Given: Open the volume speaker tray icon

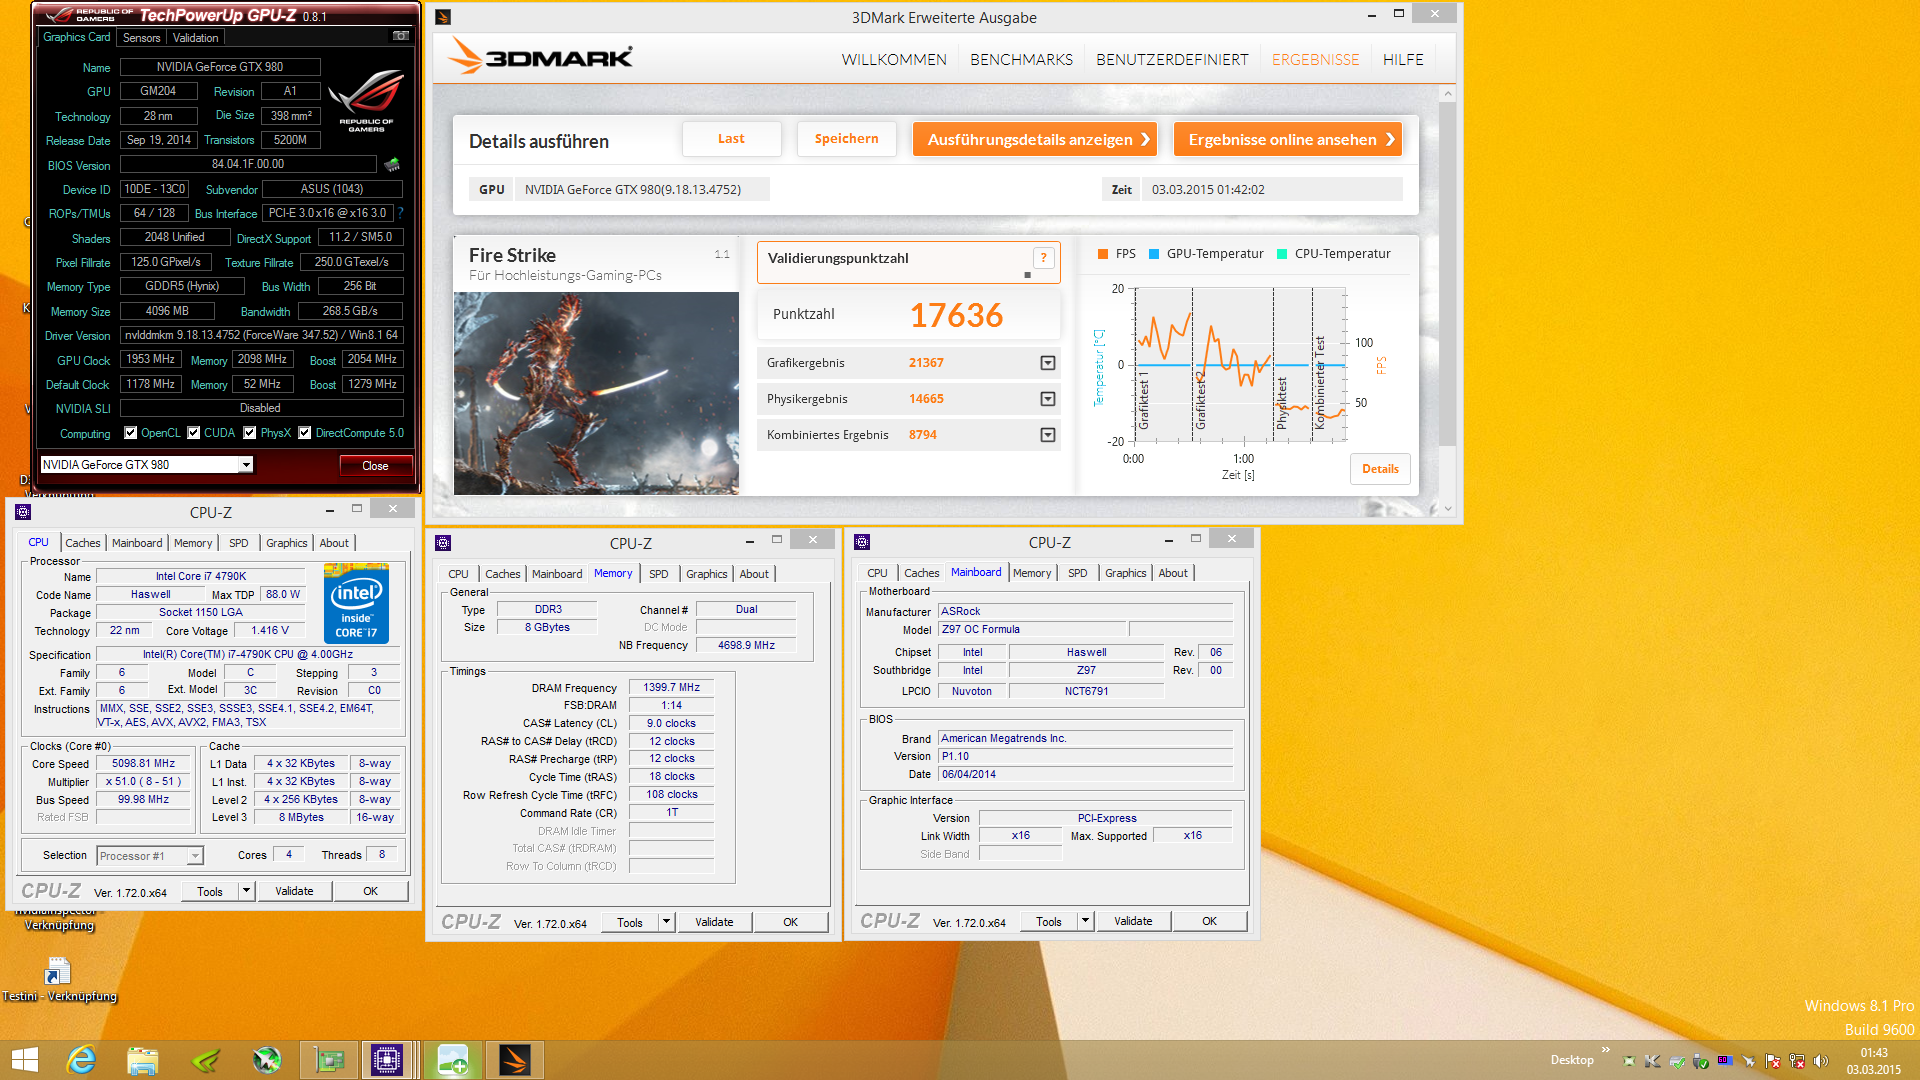Looking at the screenshot, I should point(1821,1061).
